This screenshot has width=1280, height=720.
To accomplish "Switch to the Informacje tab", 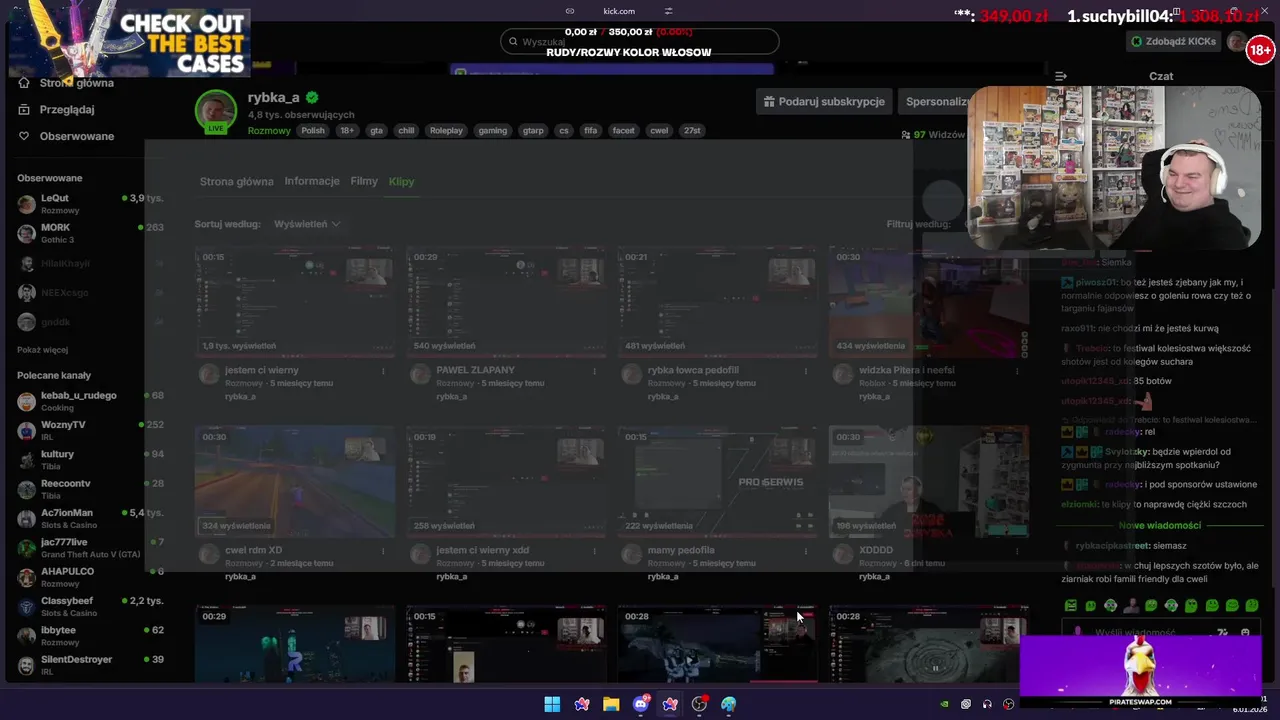I will pos(312,182).
